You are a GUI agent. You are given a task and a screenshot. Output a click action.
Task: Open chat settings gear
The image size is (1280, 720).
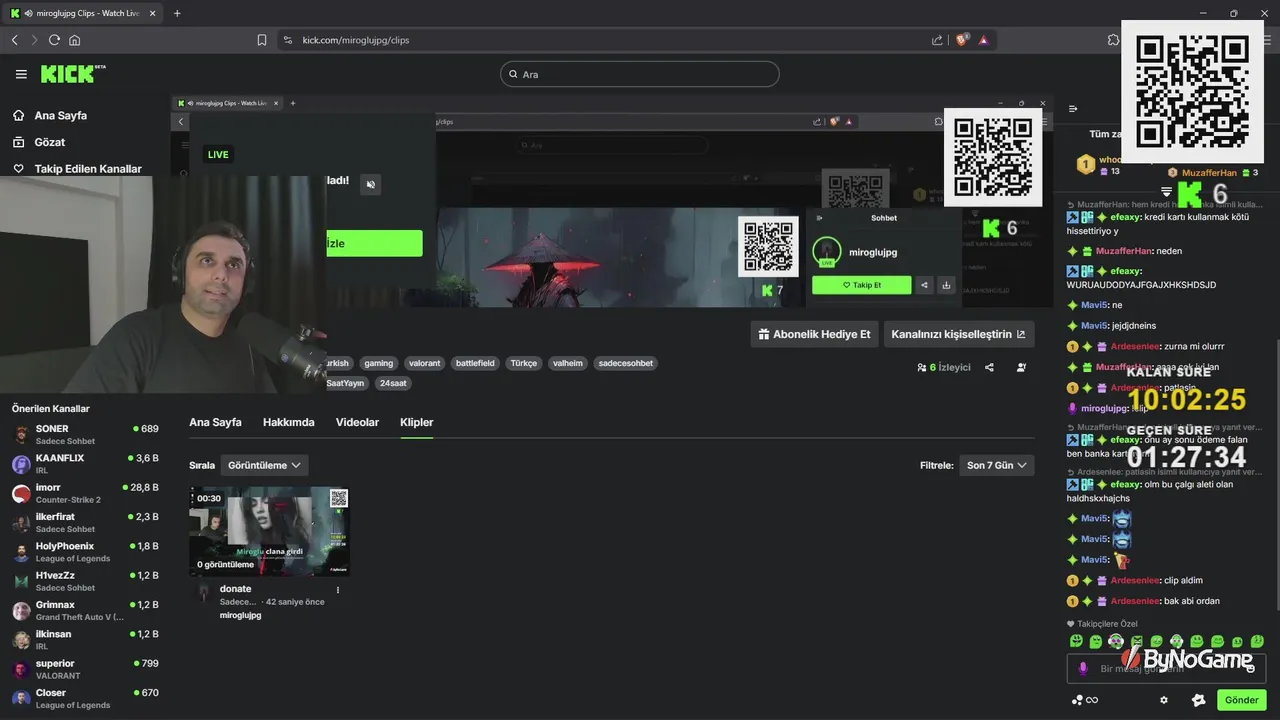[1163, 700]
